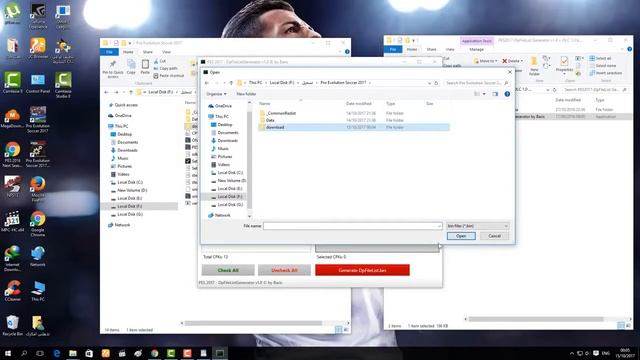Screen dimensions: 640x360
Task: Click the Windows Start button on taskbar
Action: pos(8,353)
